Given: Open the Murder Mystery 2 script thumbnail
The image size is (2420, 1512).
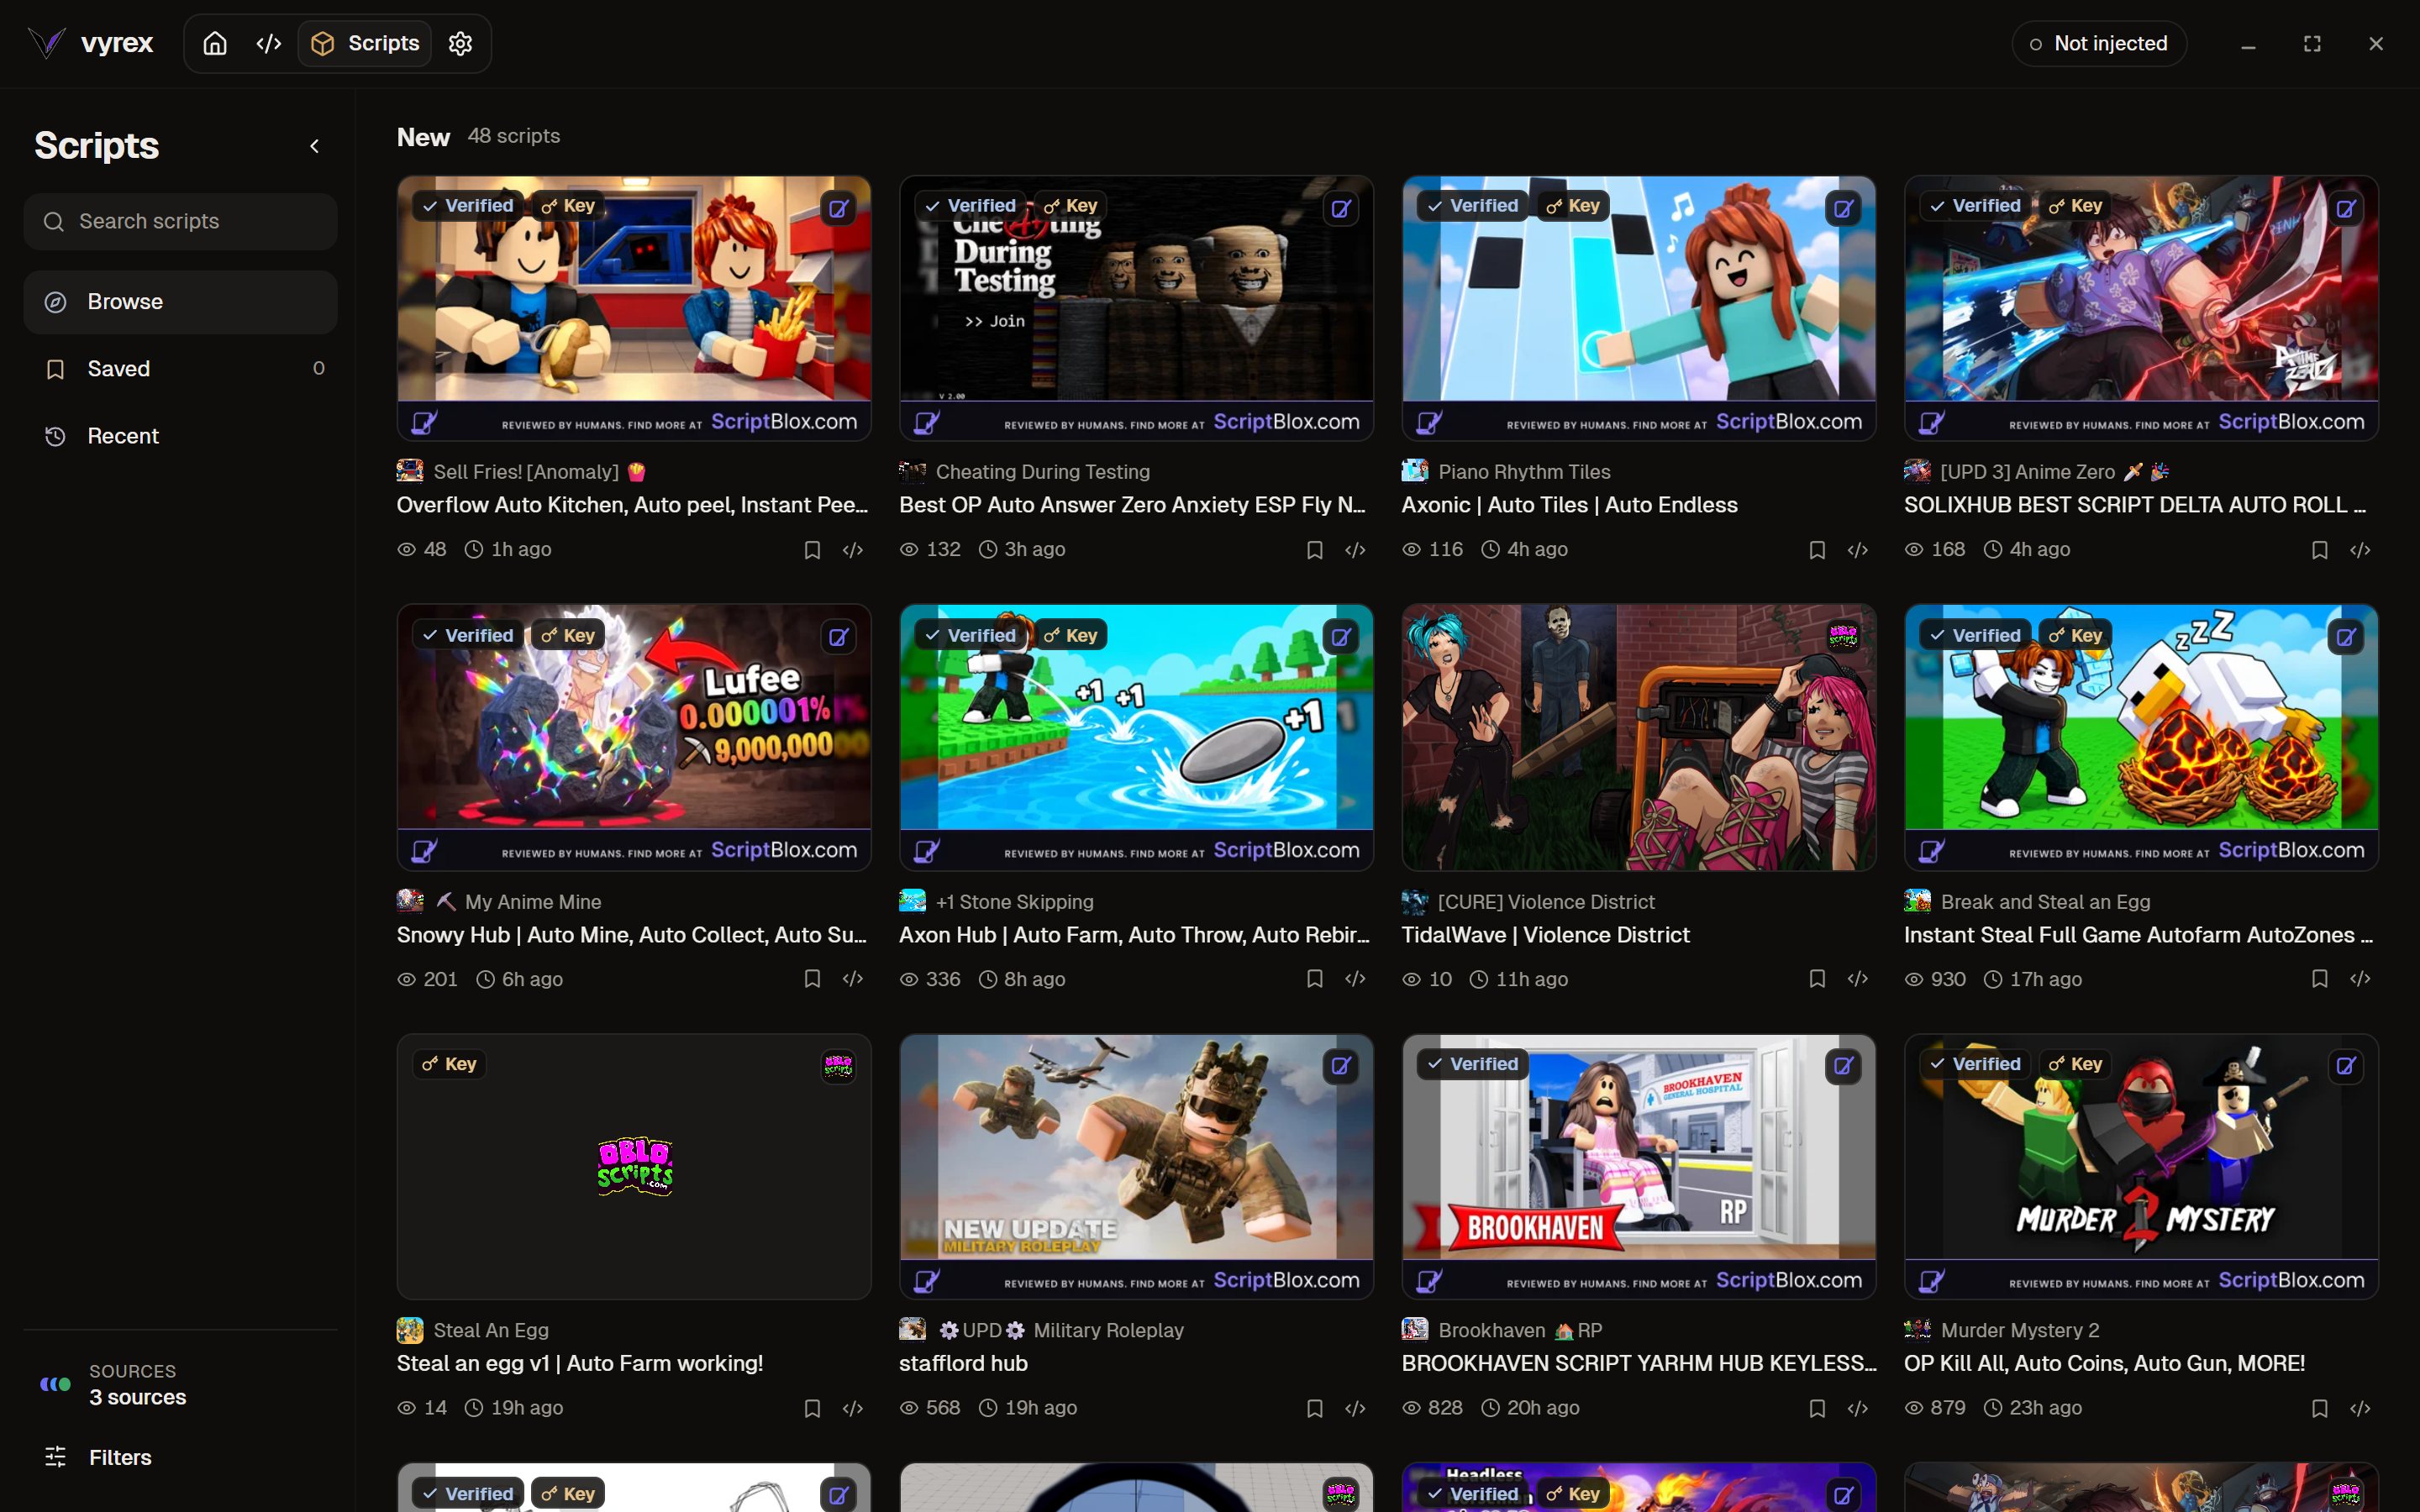Looking at the screenshot, I should [x=2141, y=1166].
